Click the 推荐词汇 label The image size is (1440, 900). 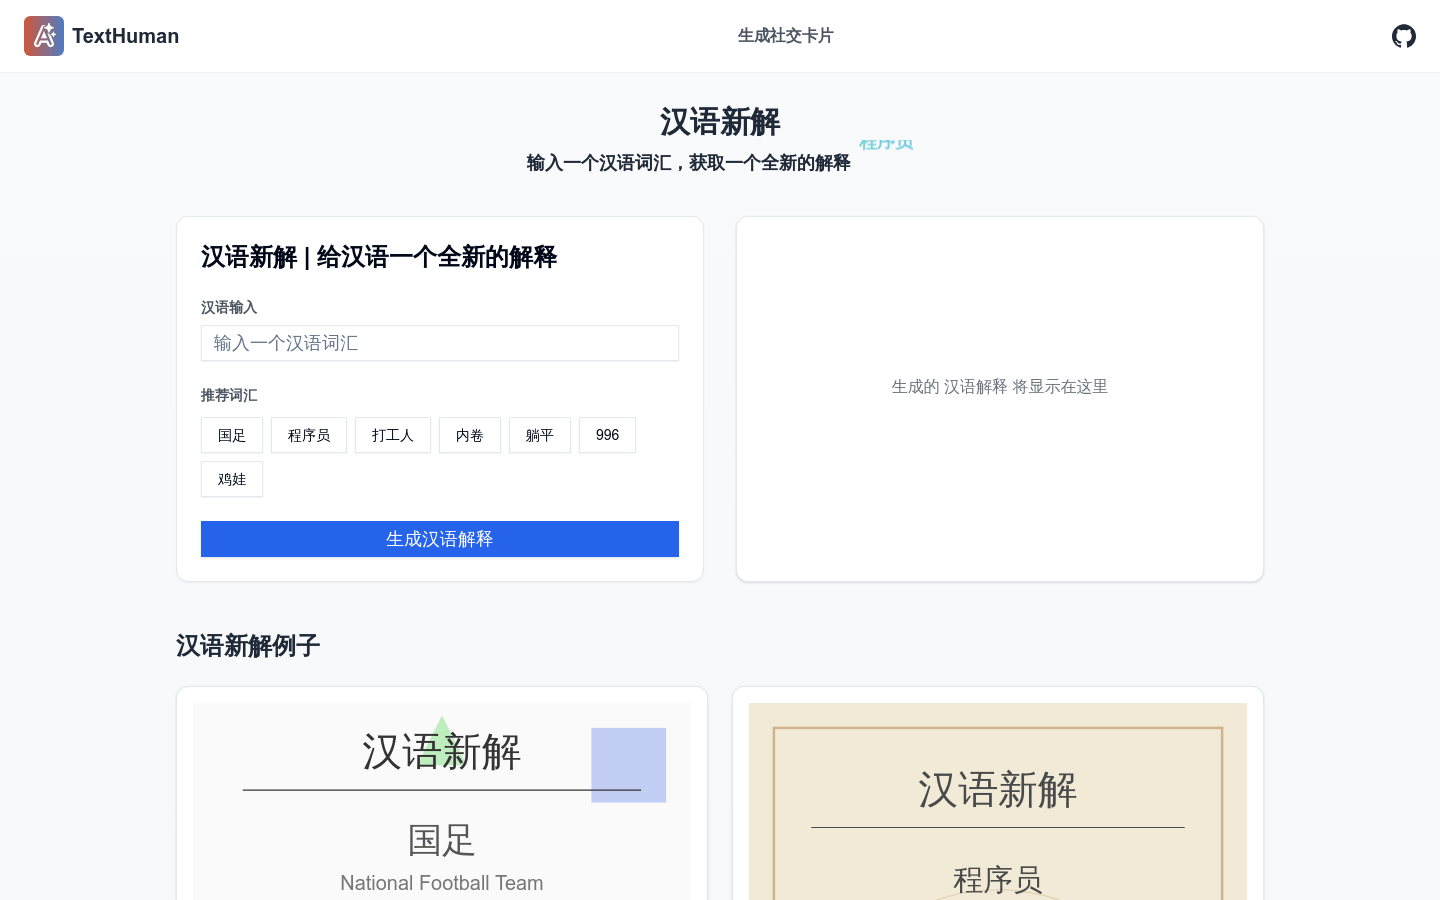point(229,395)
